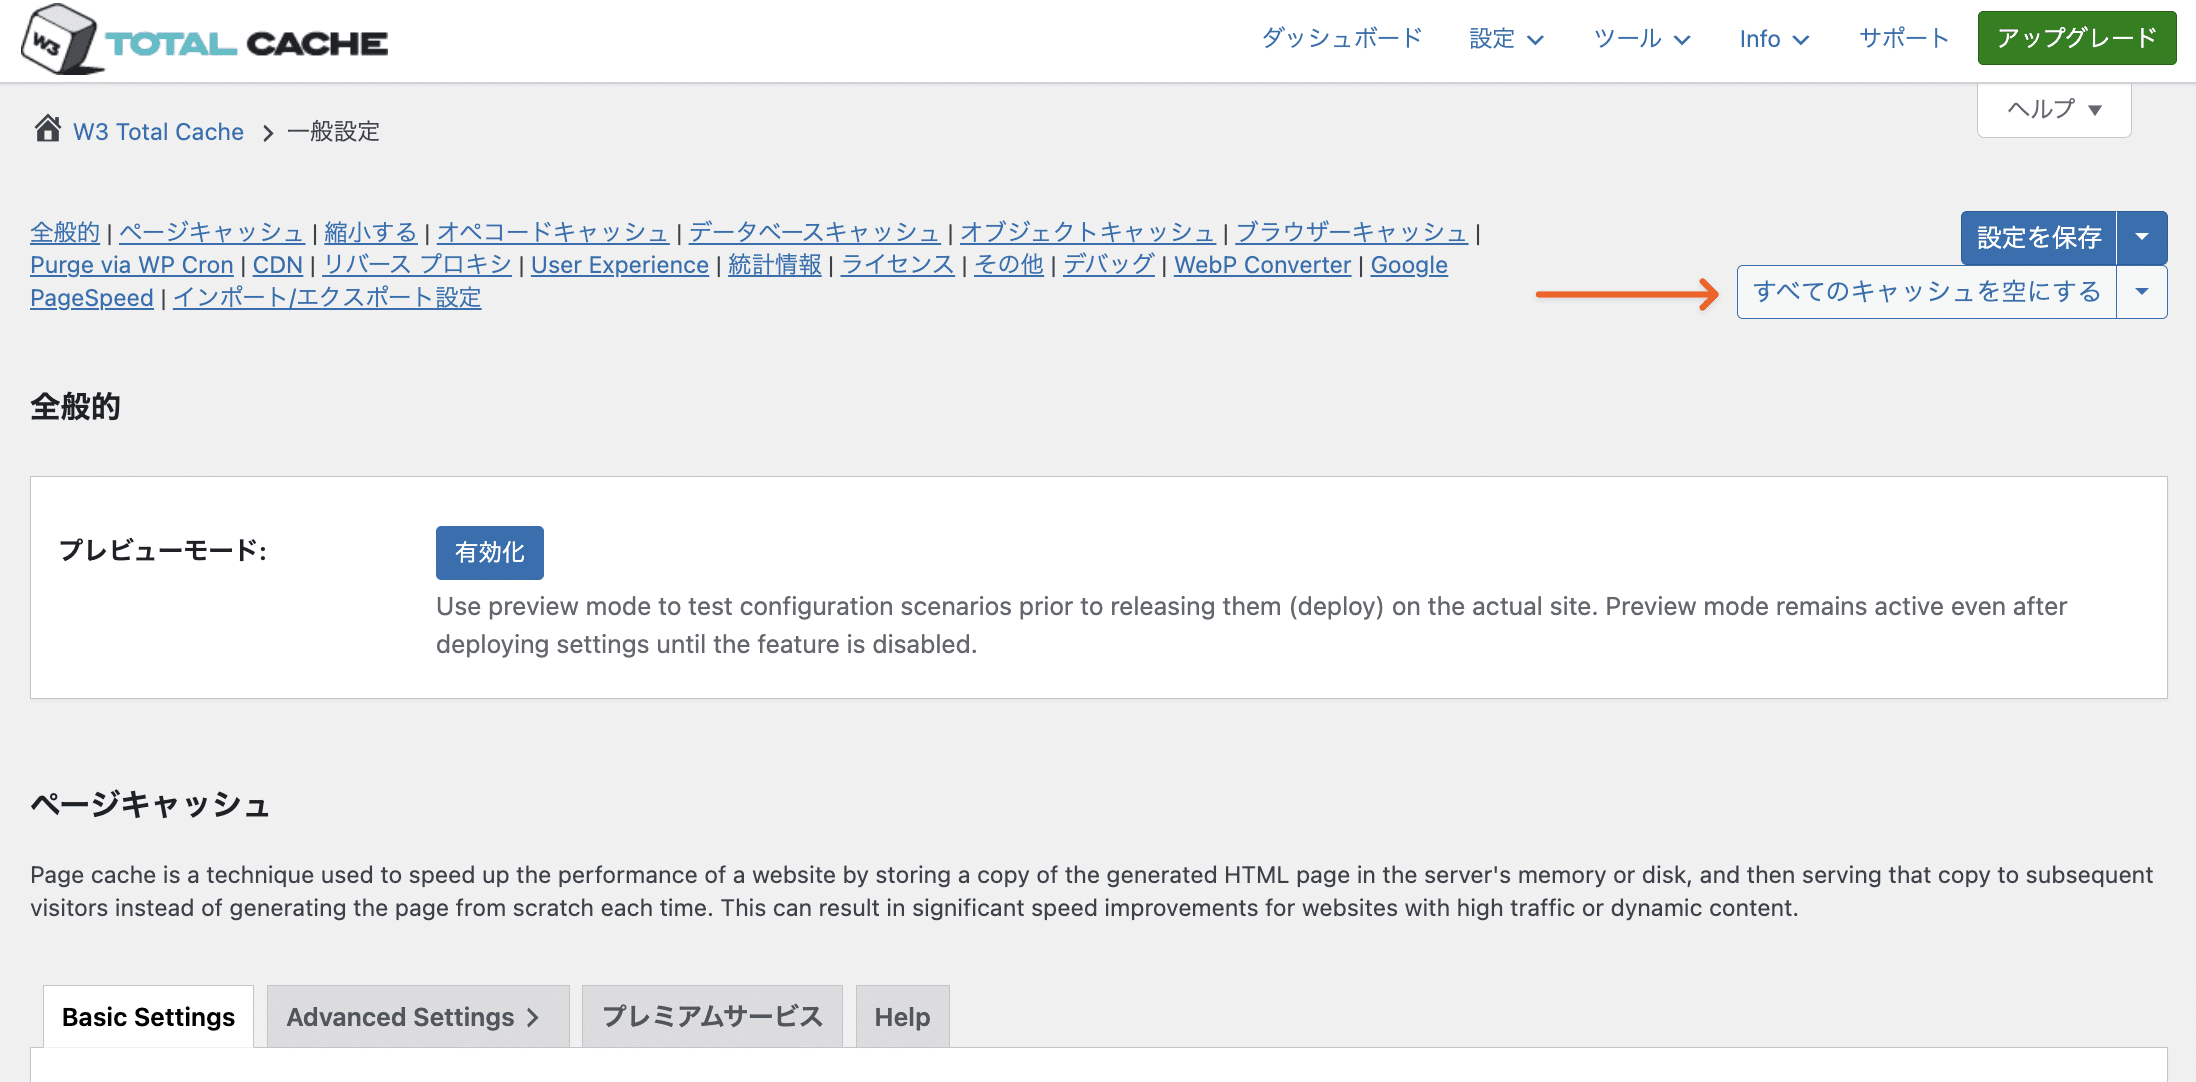Go to ダッシュボード in top menu
The image size is (2196, 1082).
pyautogui.click(x=1341, y=39)
